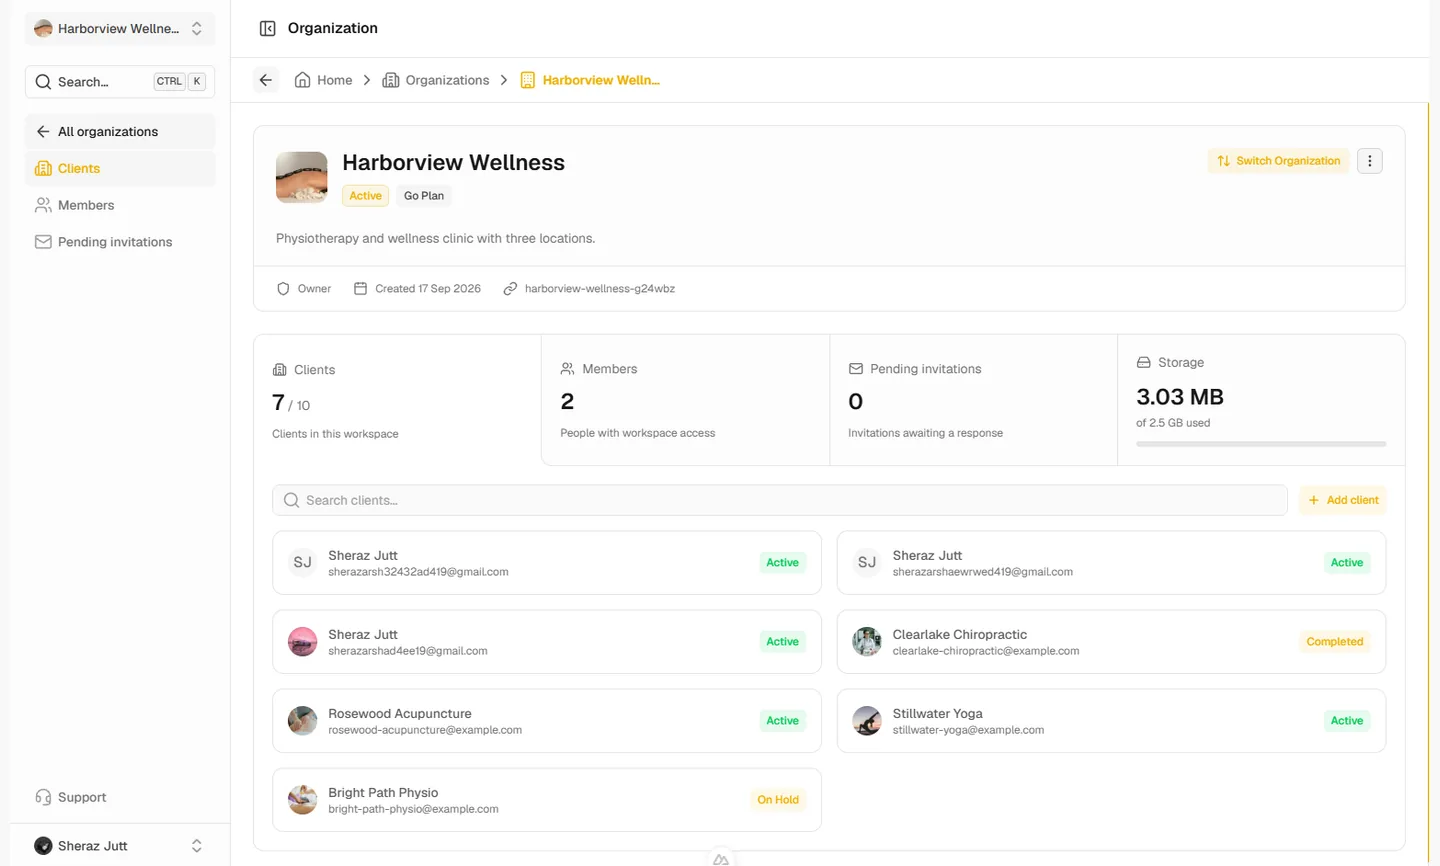Click the storage usage progress bar
Image resolution: width=1440 pixels, height=866 pixels.
1261,443
